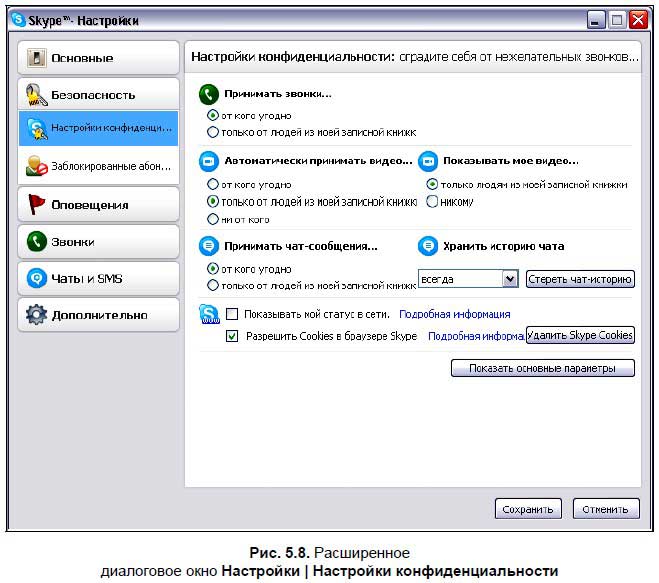Screen dimensions: 659x583
Task: Click the gear icon next to Дополнительно
Action: tap(37, 315)
